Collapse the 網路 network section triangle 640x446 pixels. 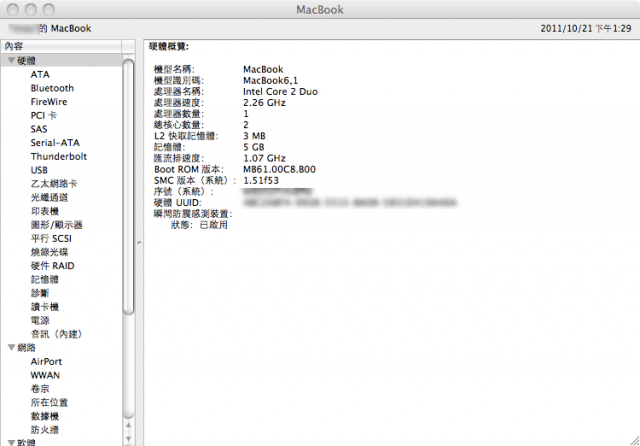coord(11,347)
